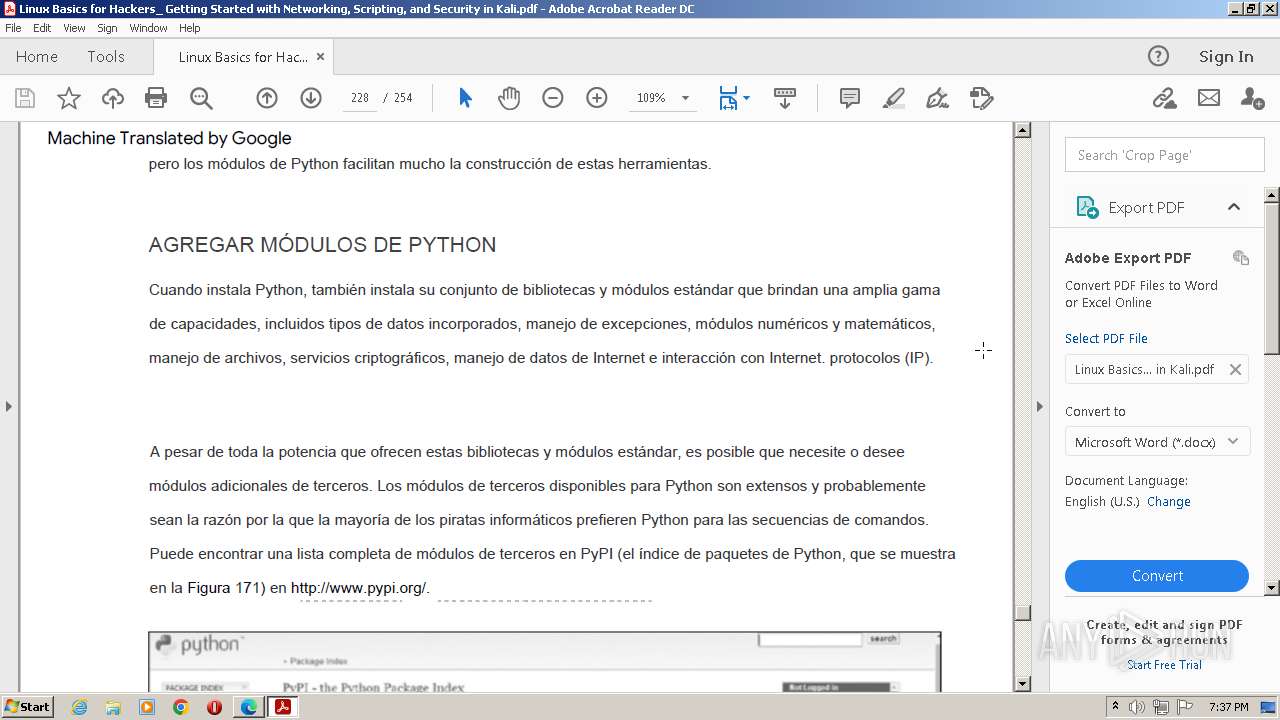Click the page number field

pyautogui.click(x=360, y=98)
